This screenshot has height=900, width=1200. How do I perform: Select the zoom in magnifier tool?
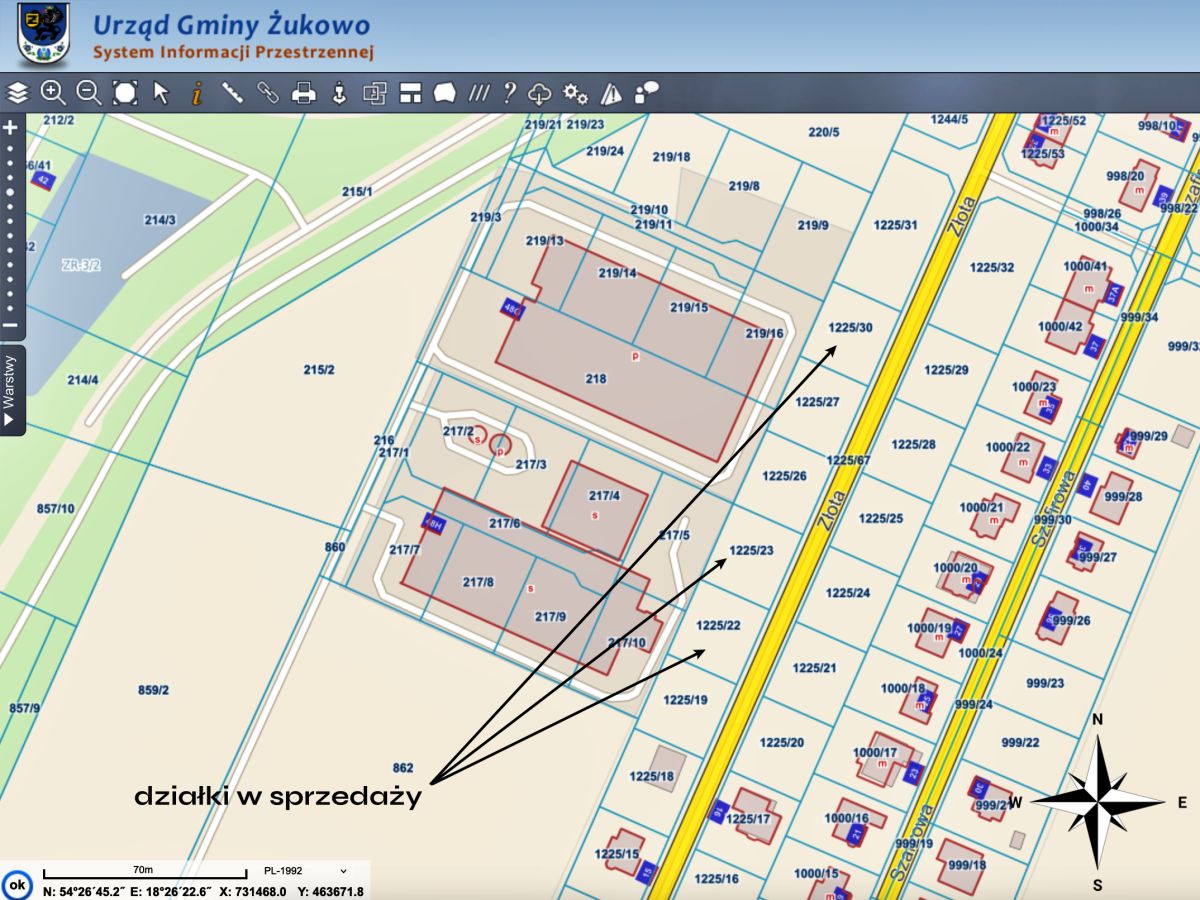(x=53, y=93)
